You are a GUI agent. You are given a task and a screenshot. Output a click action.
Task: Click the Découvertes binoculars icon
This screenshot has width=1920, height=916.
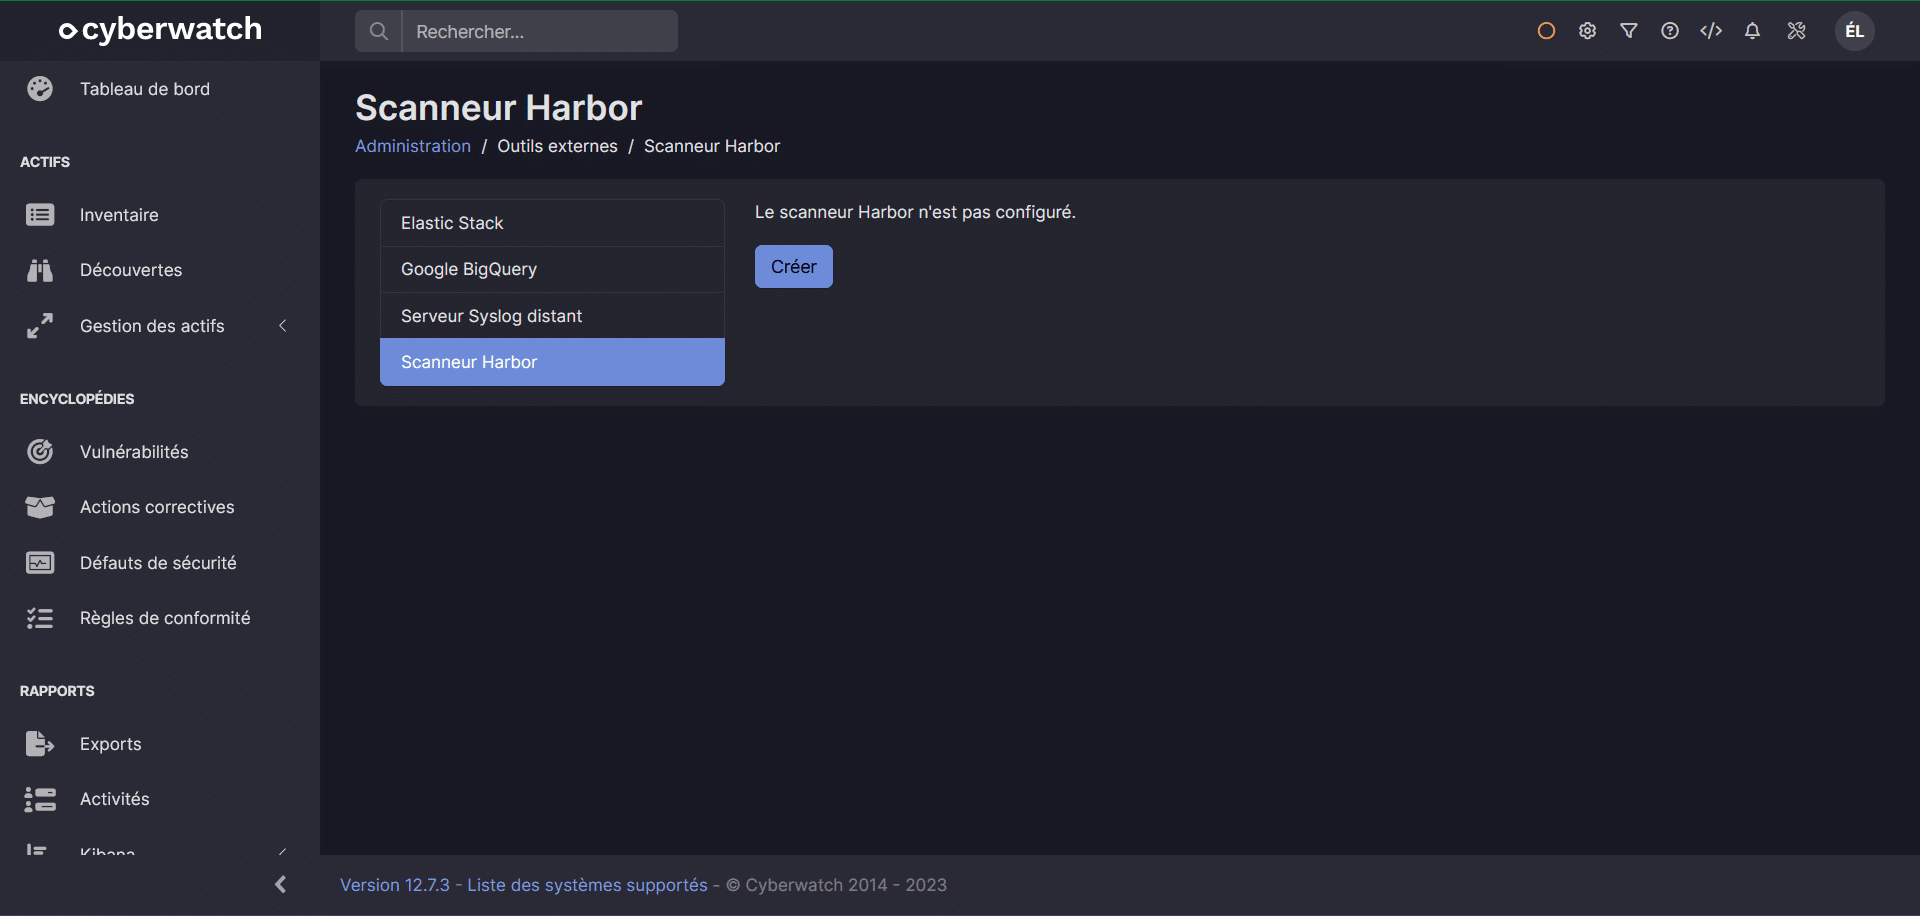tap(40, 270)
